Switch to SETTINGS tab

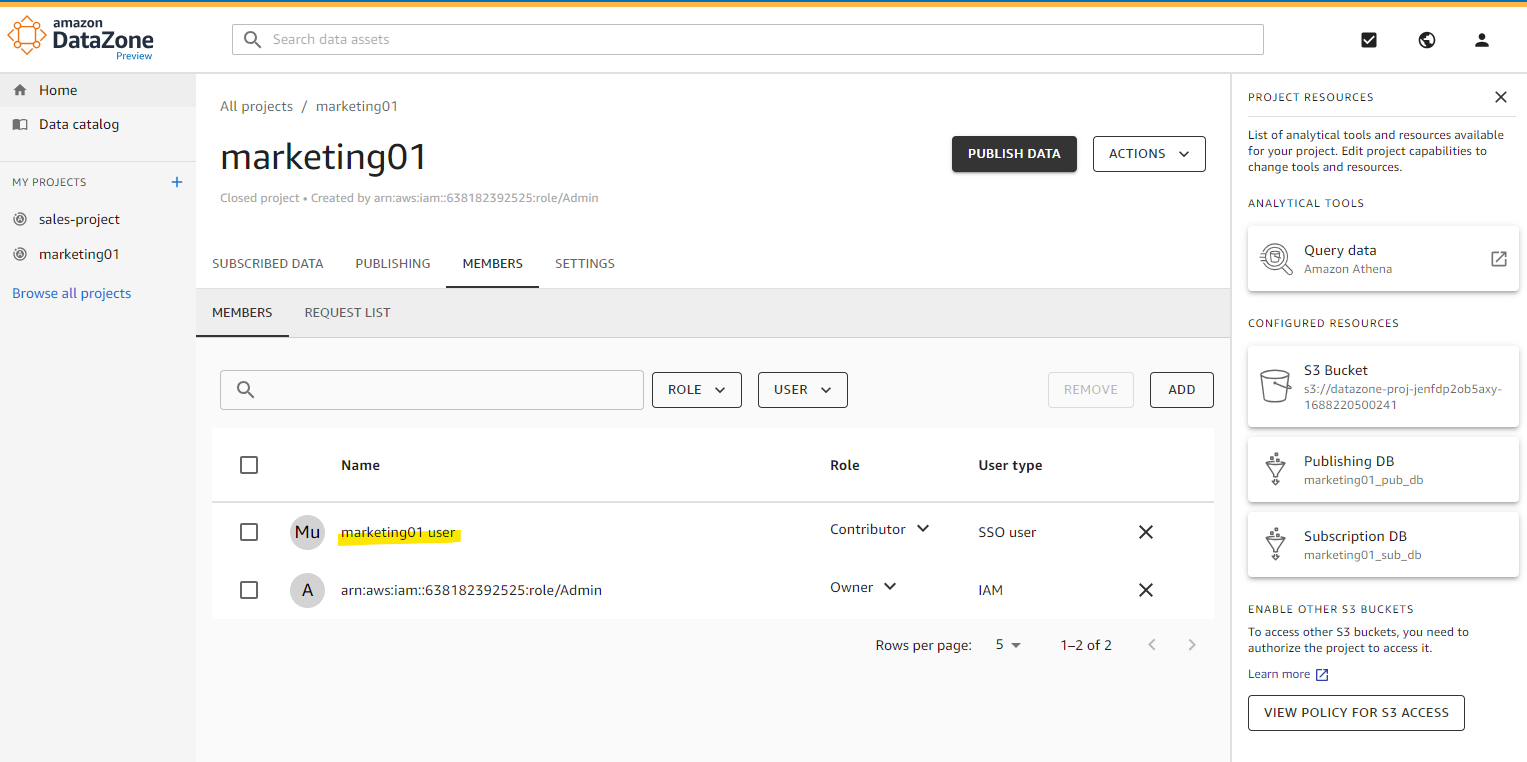pos(585,264)
